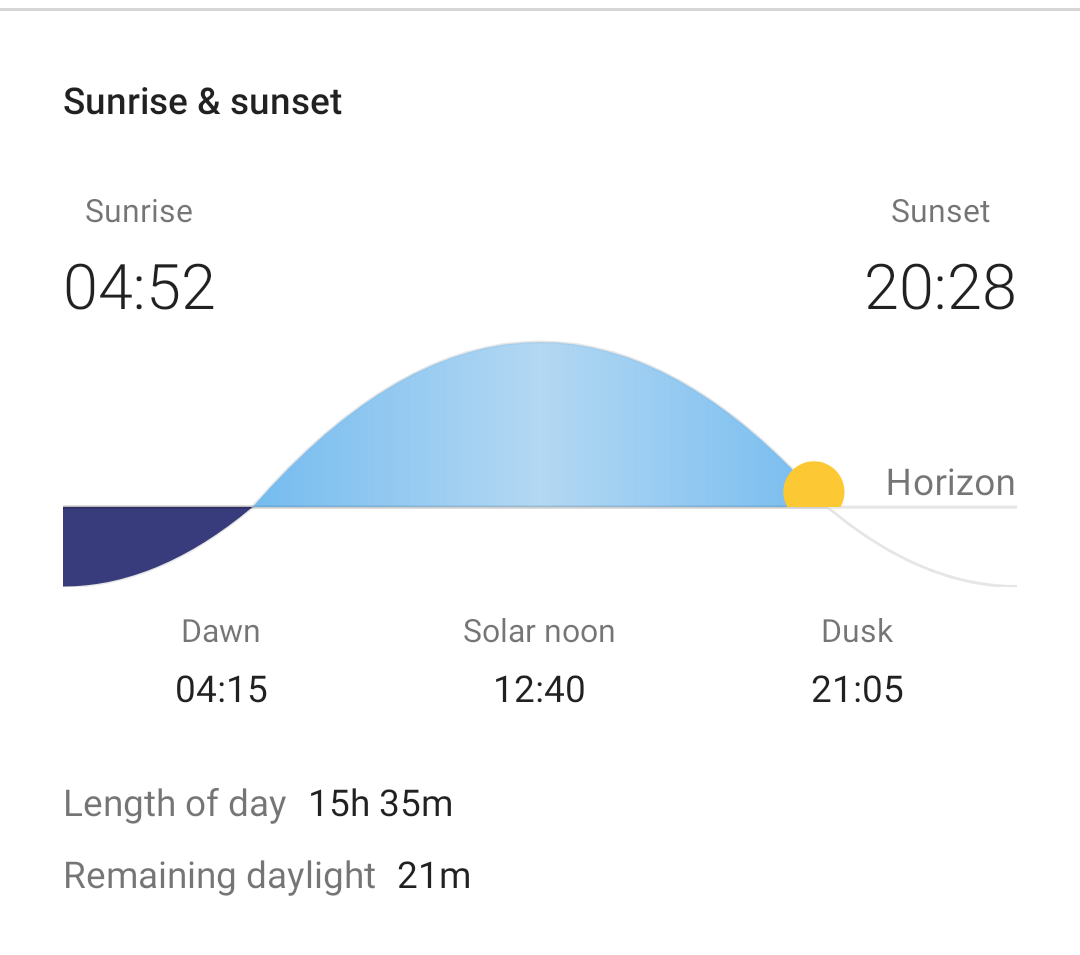Click the yellow sun icon on horizon
This screenshot has height=955, width=1080.
pos(813,485)
